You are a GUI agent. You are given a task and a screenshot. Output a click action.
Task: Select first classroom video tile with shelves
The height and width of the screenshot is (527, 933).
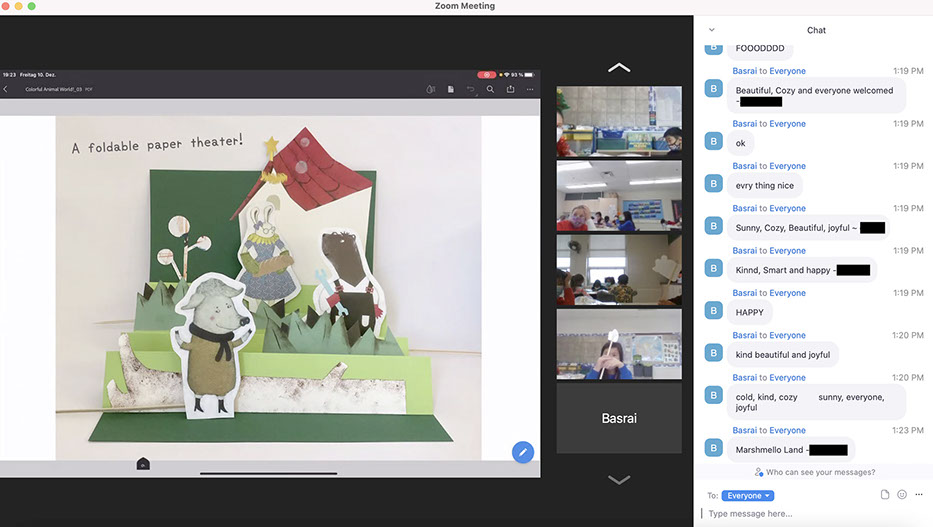tap(619, 121)
